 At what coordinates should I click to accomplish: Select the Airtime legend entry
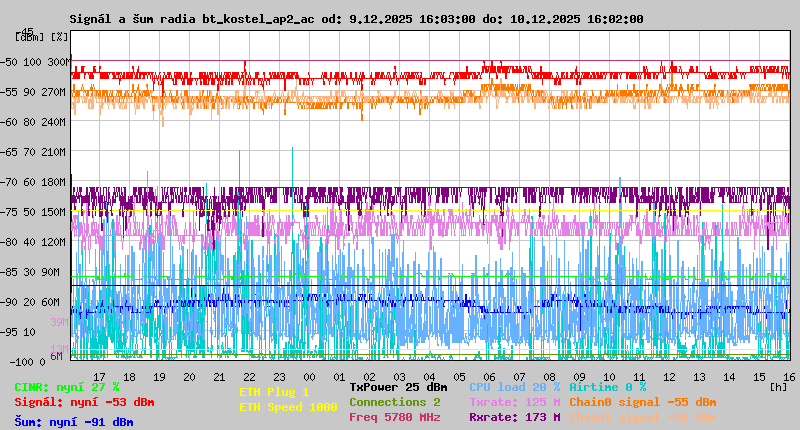click(607, 387)
